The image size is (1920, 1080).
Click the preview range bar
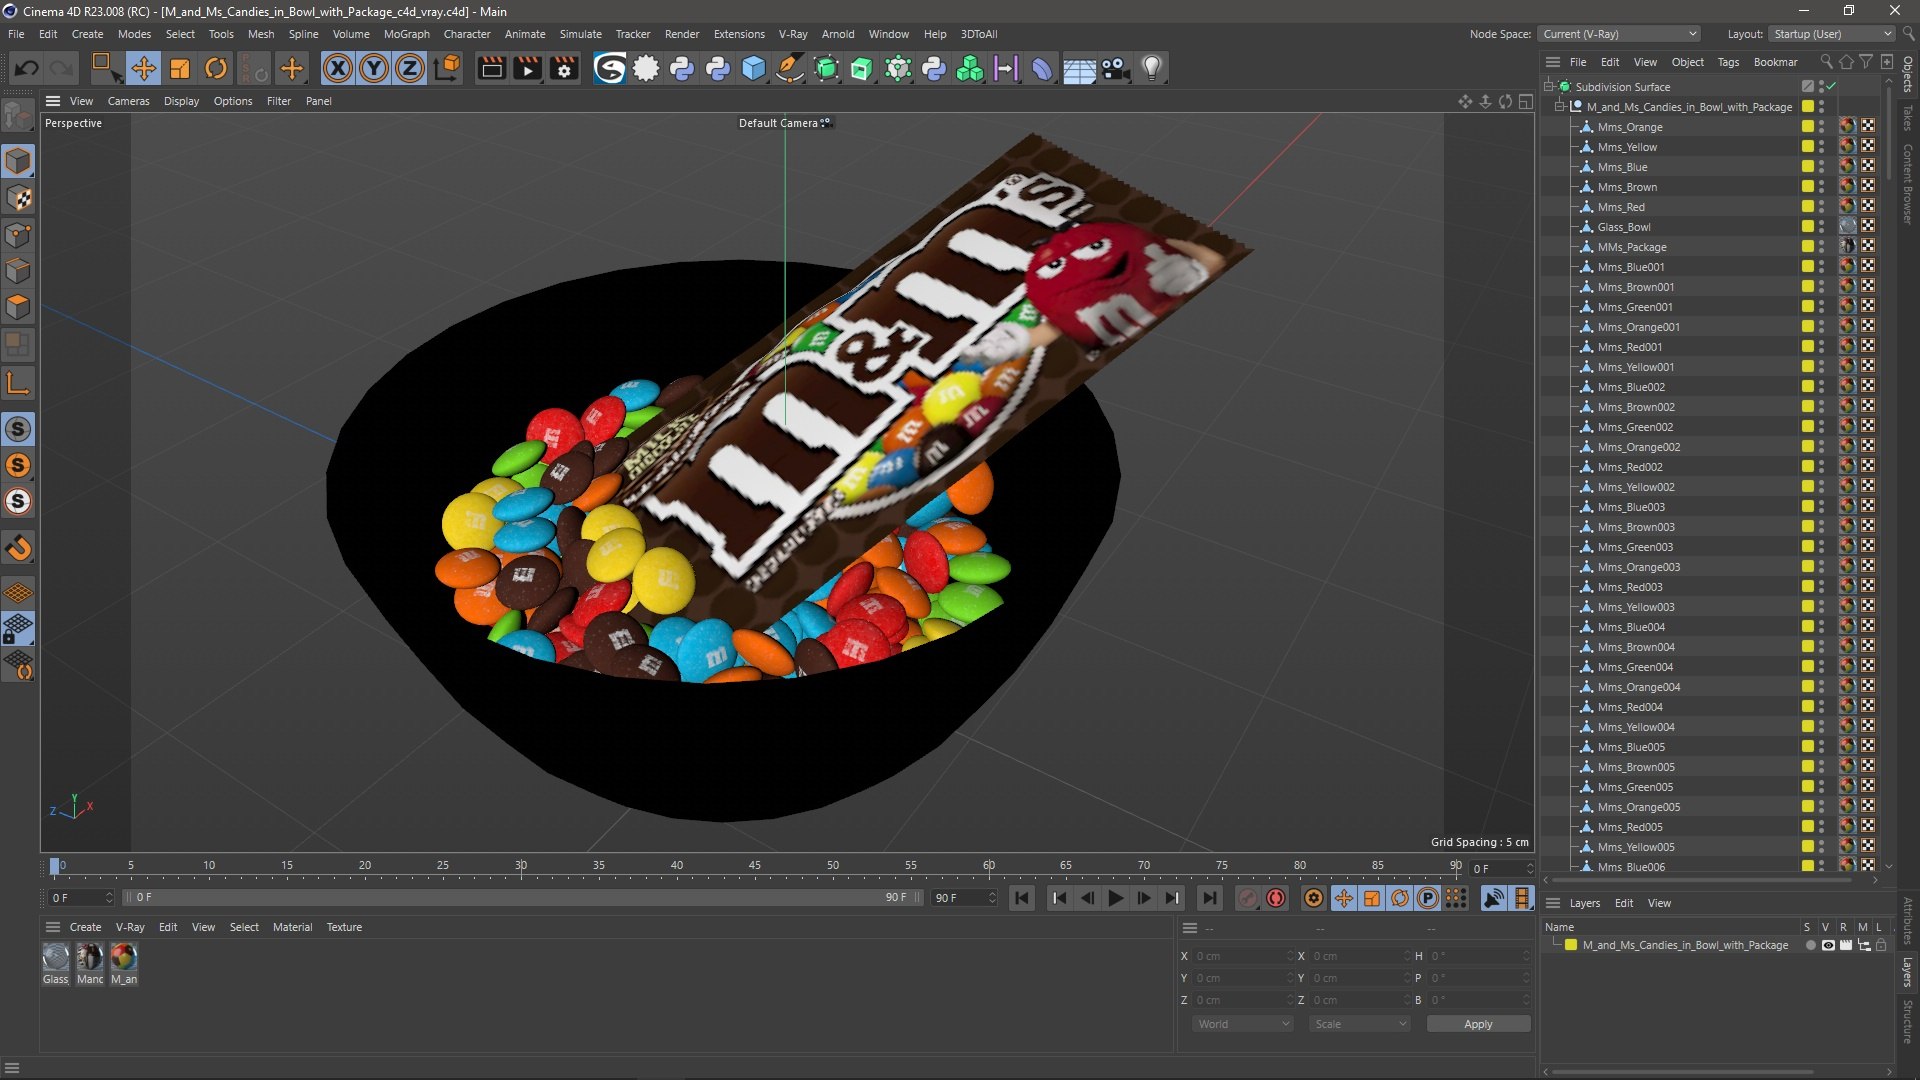pos(521,898)
